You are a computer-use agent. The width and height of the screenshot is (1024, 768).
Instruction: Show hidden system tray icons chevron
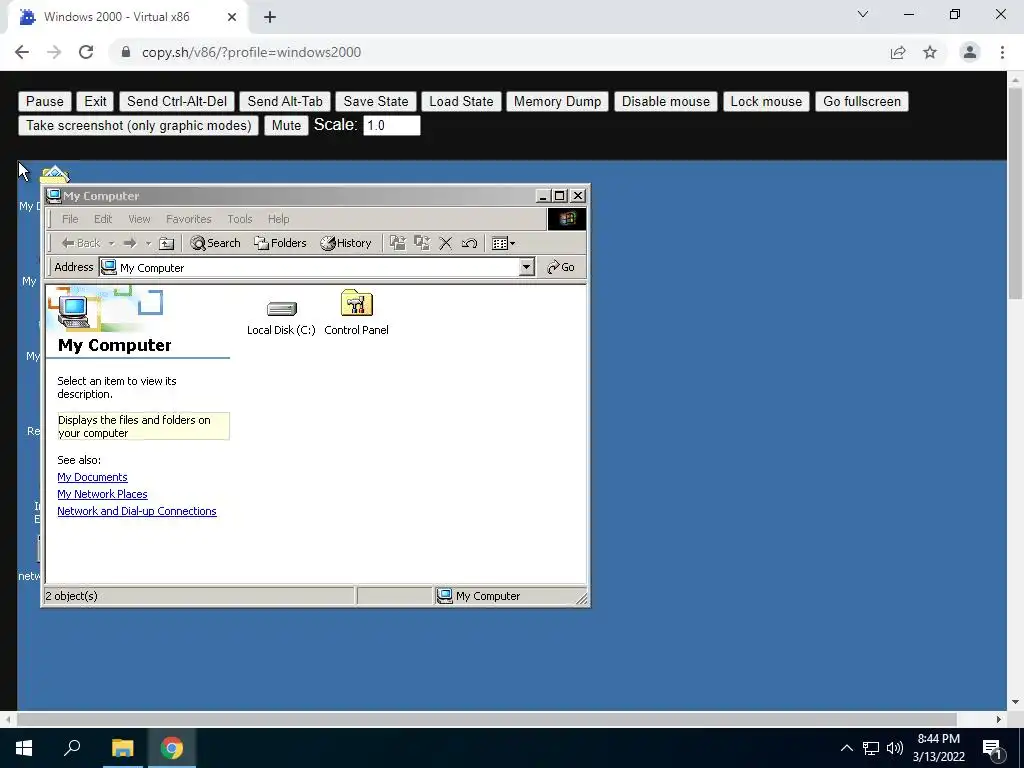point(846,748)
